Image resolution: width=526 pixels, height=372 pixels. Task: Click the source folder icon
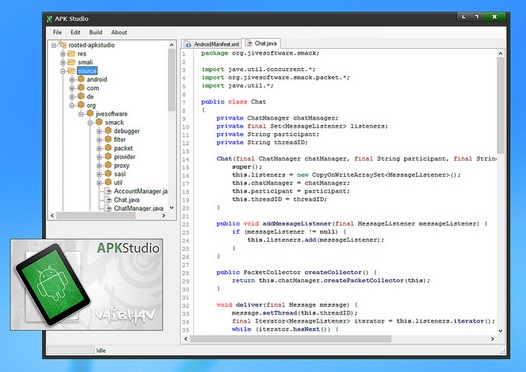pyautogui.click(x=71, y=70)
